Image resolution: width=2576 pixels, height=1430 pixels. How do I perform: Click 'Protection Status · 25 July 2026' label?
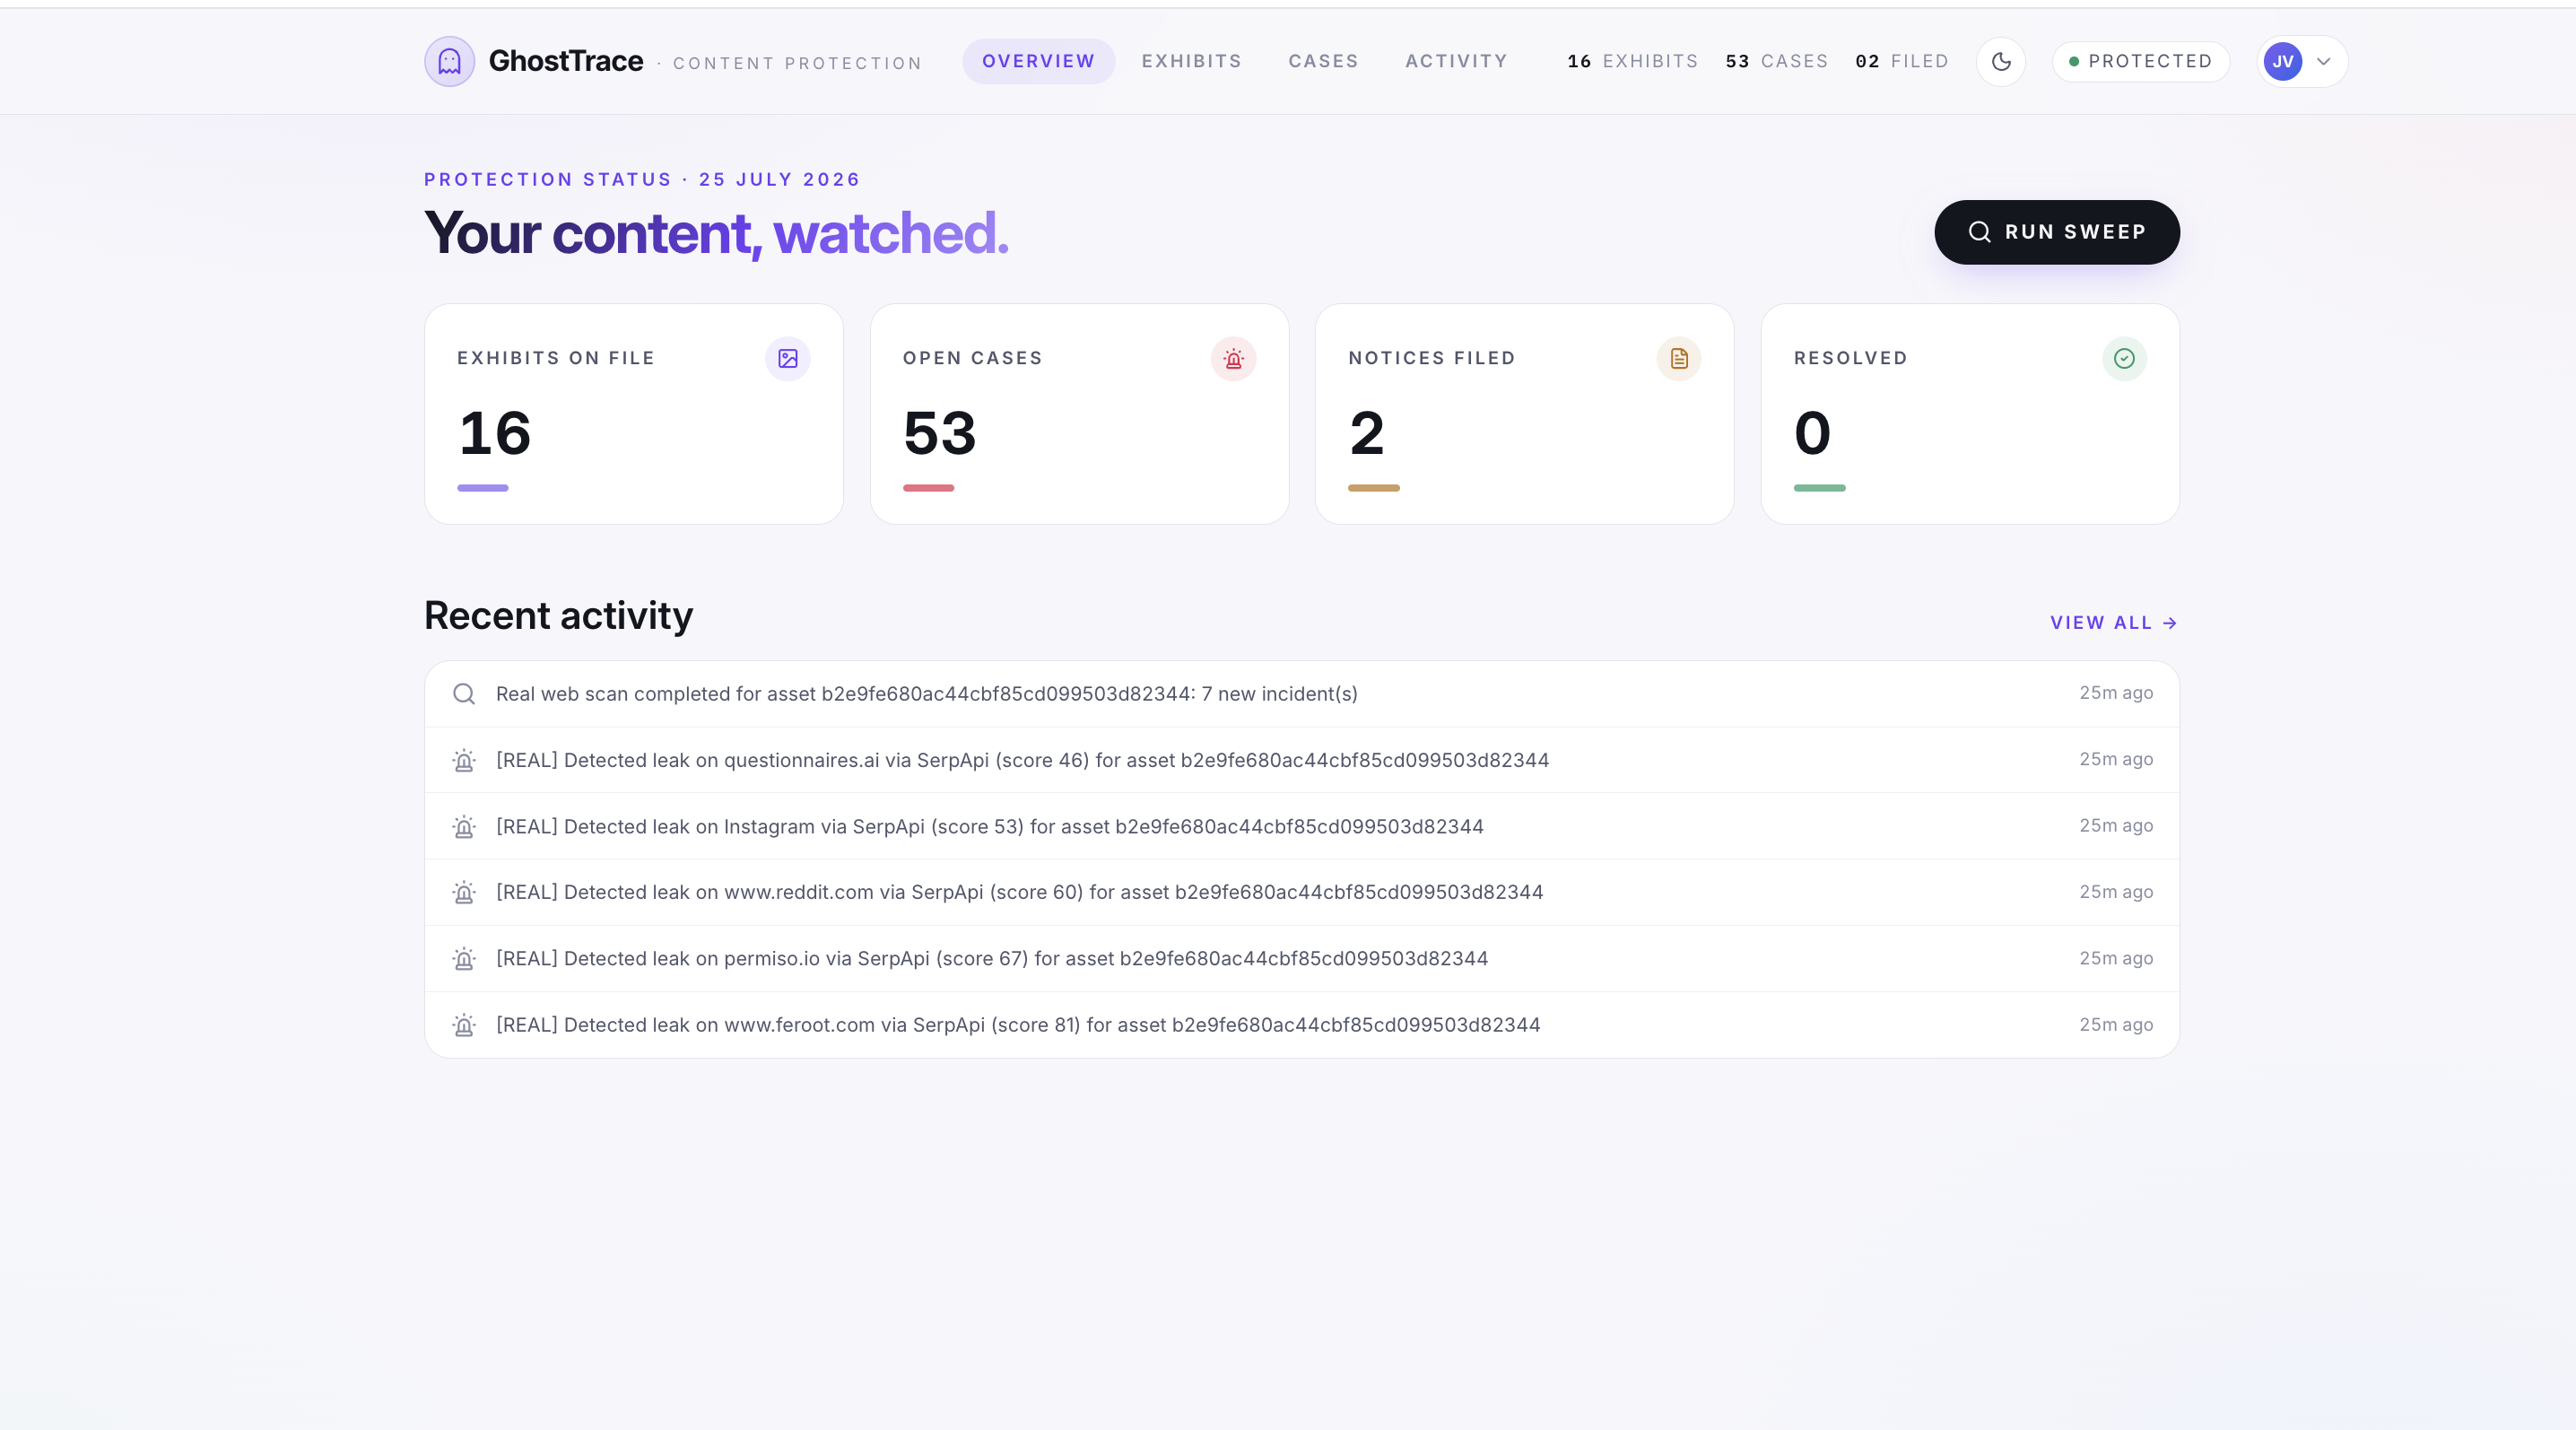642,180
